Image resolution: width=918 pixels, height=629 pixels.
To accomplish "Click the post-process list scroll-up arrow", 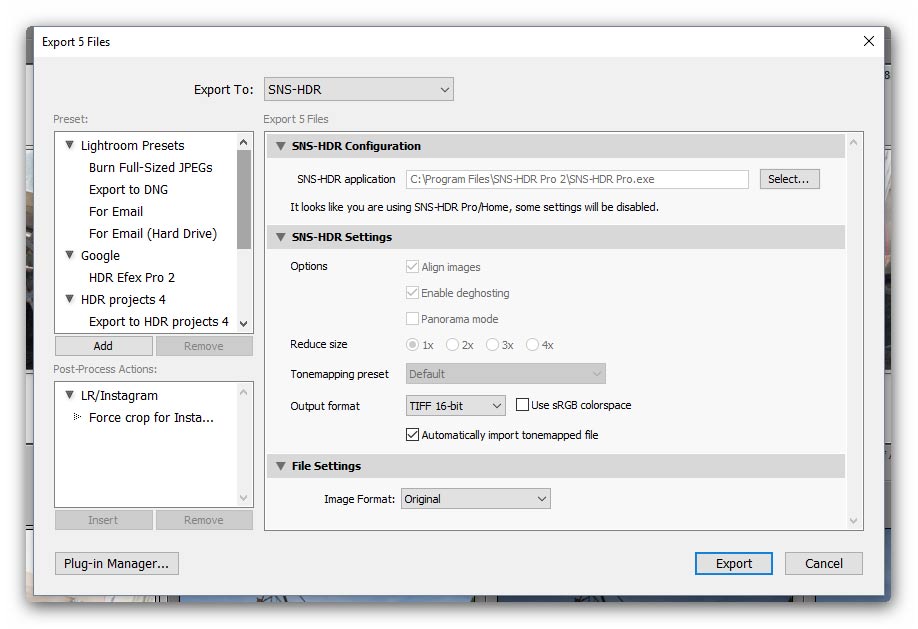I will pos(244,392).
